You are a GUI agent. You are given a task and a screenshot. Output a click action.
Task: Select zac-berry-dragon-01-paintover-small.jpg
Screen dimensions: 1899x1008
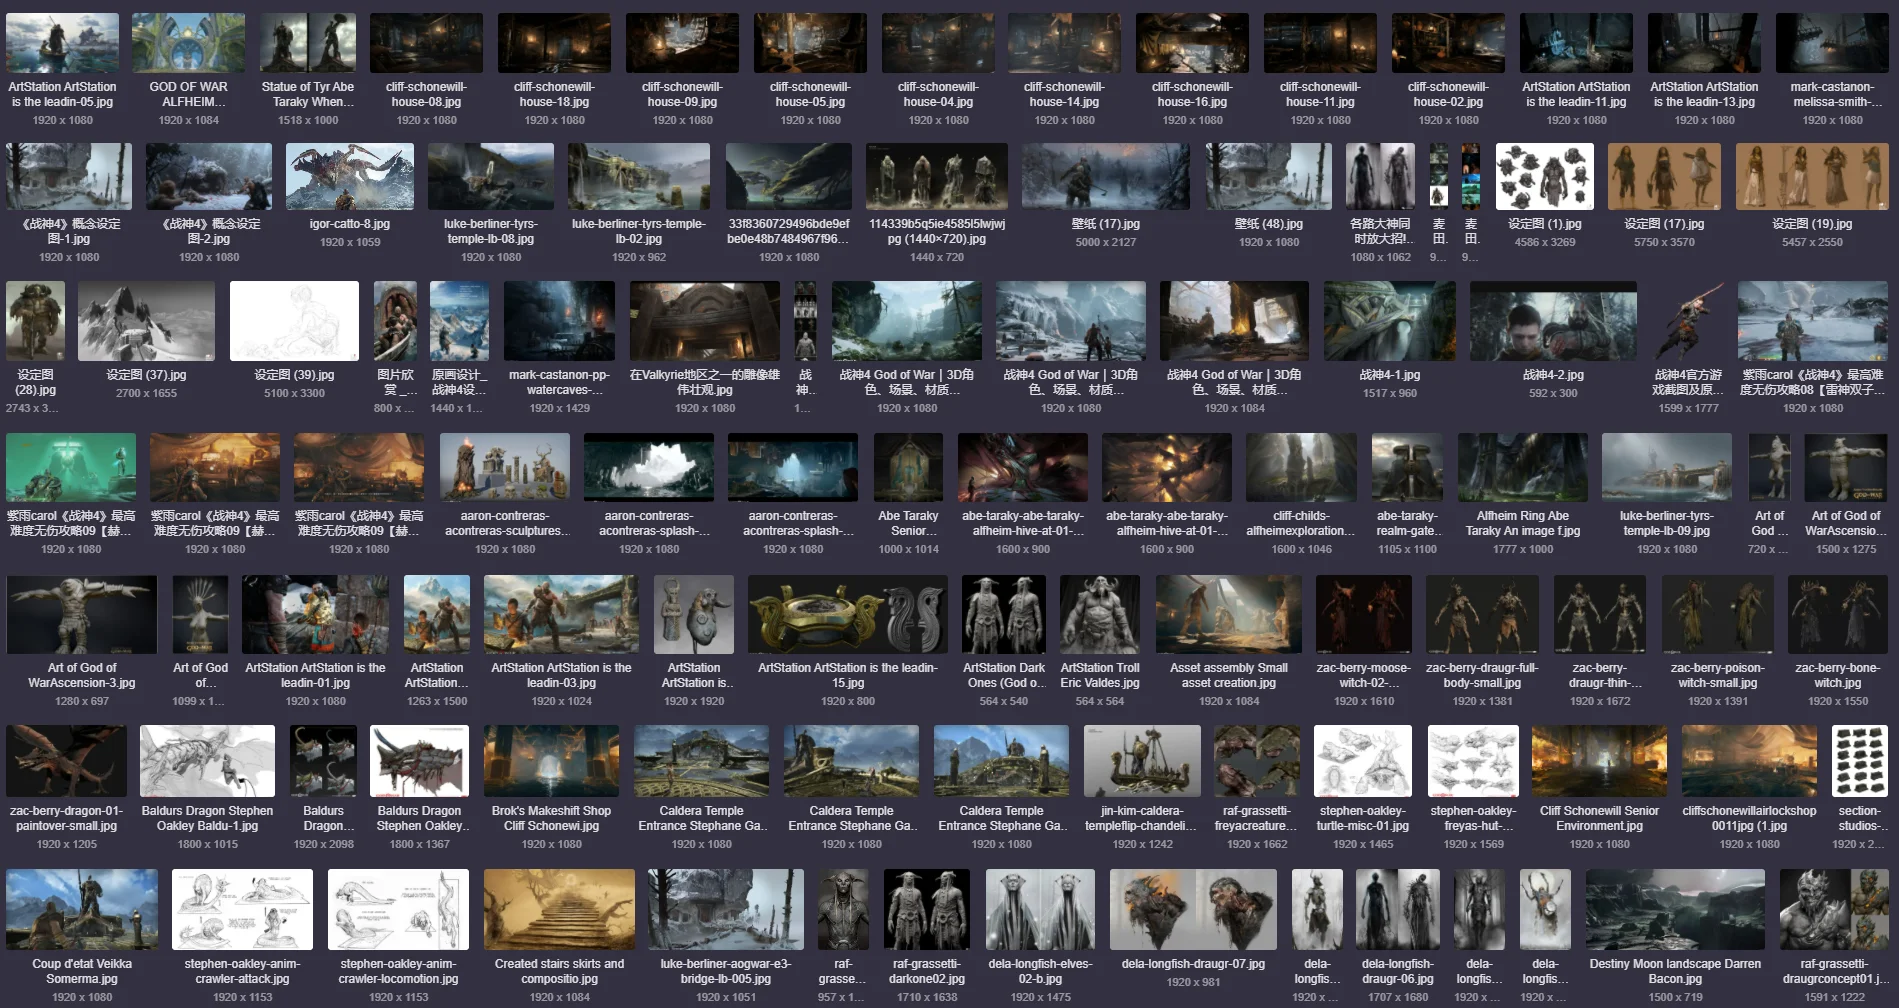(x=66, y=761)
